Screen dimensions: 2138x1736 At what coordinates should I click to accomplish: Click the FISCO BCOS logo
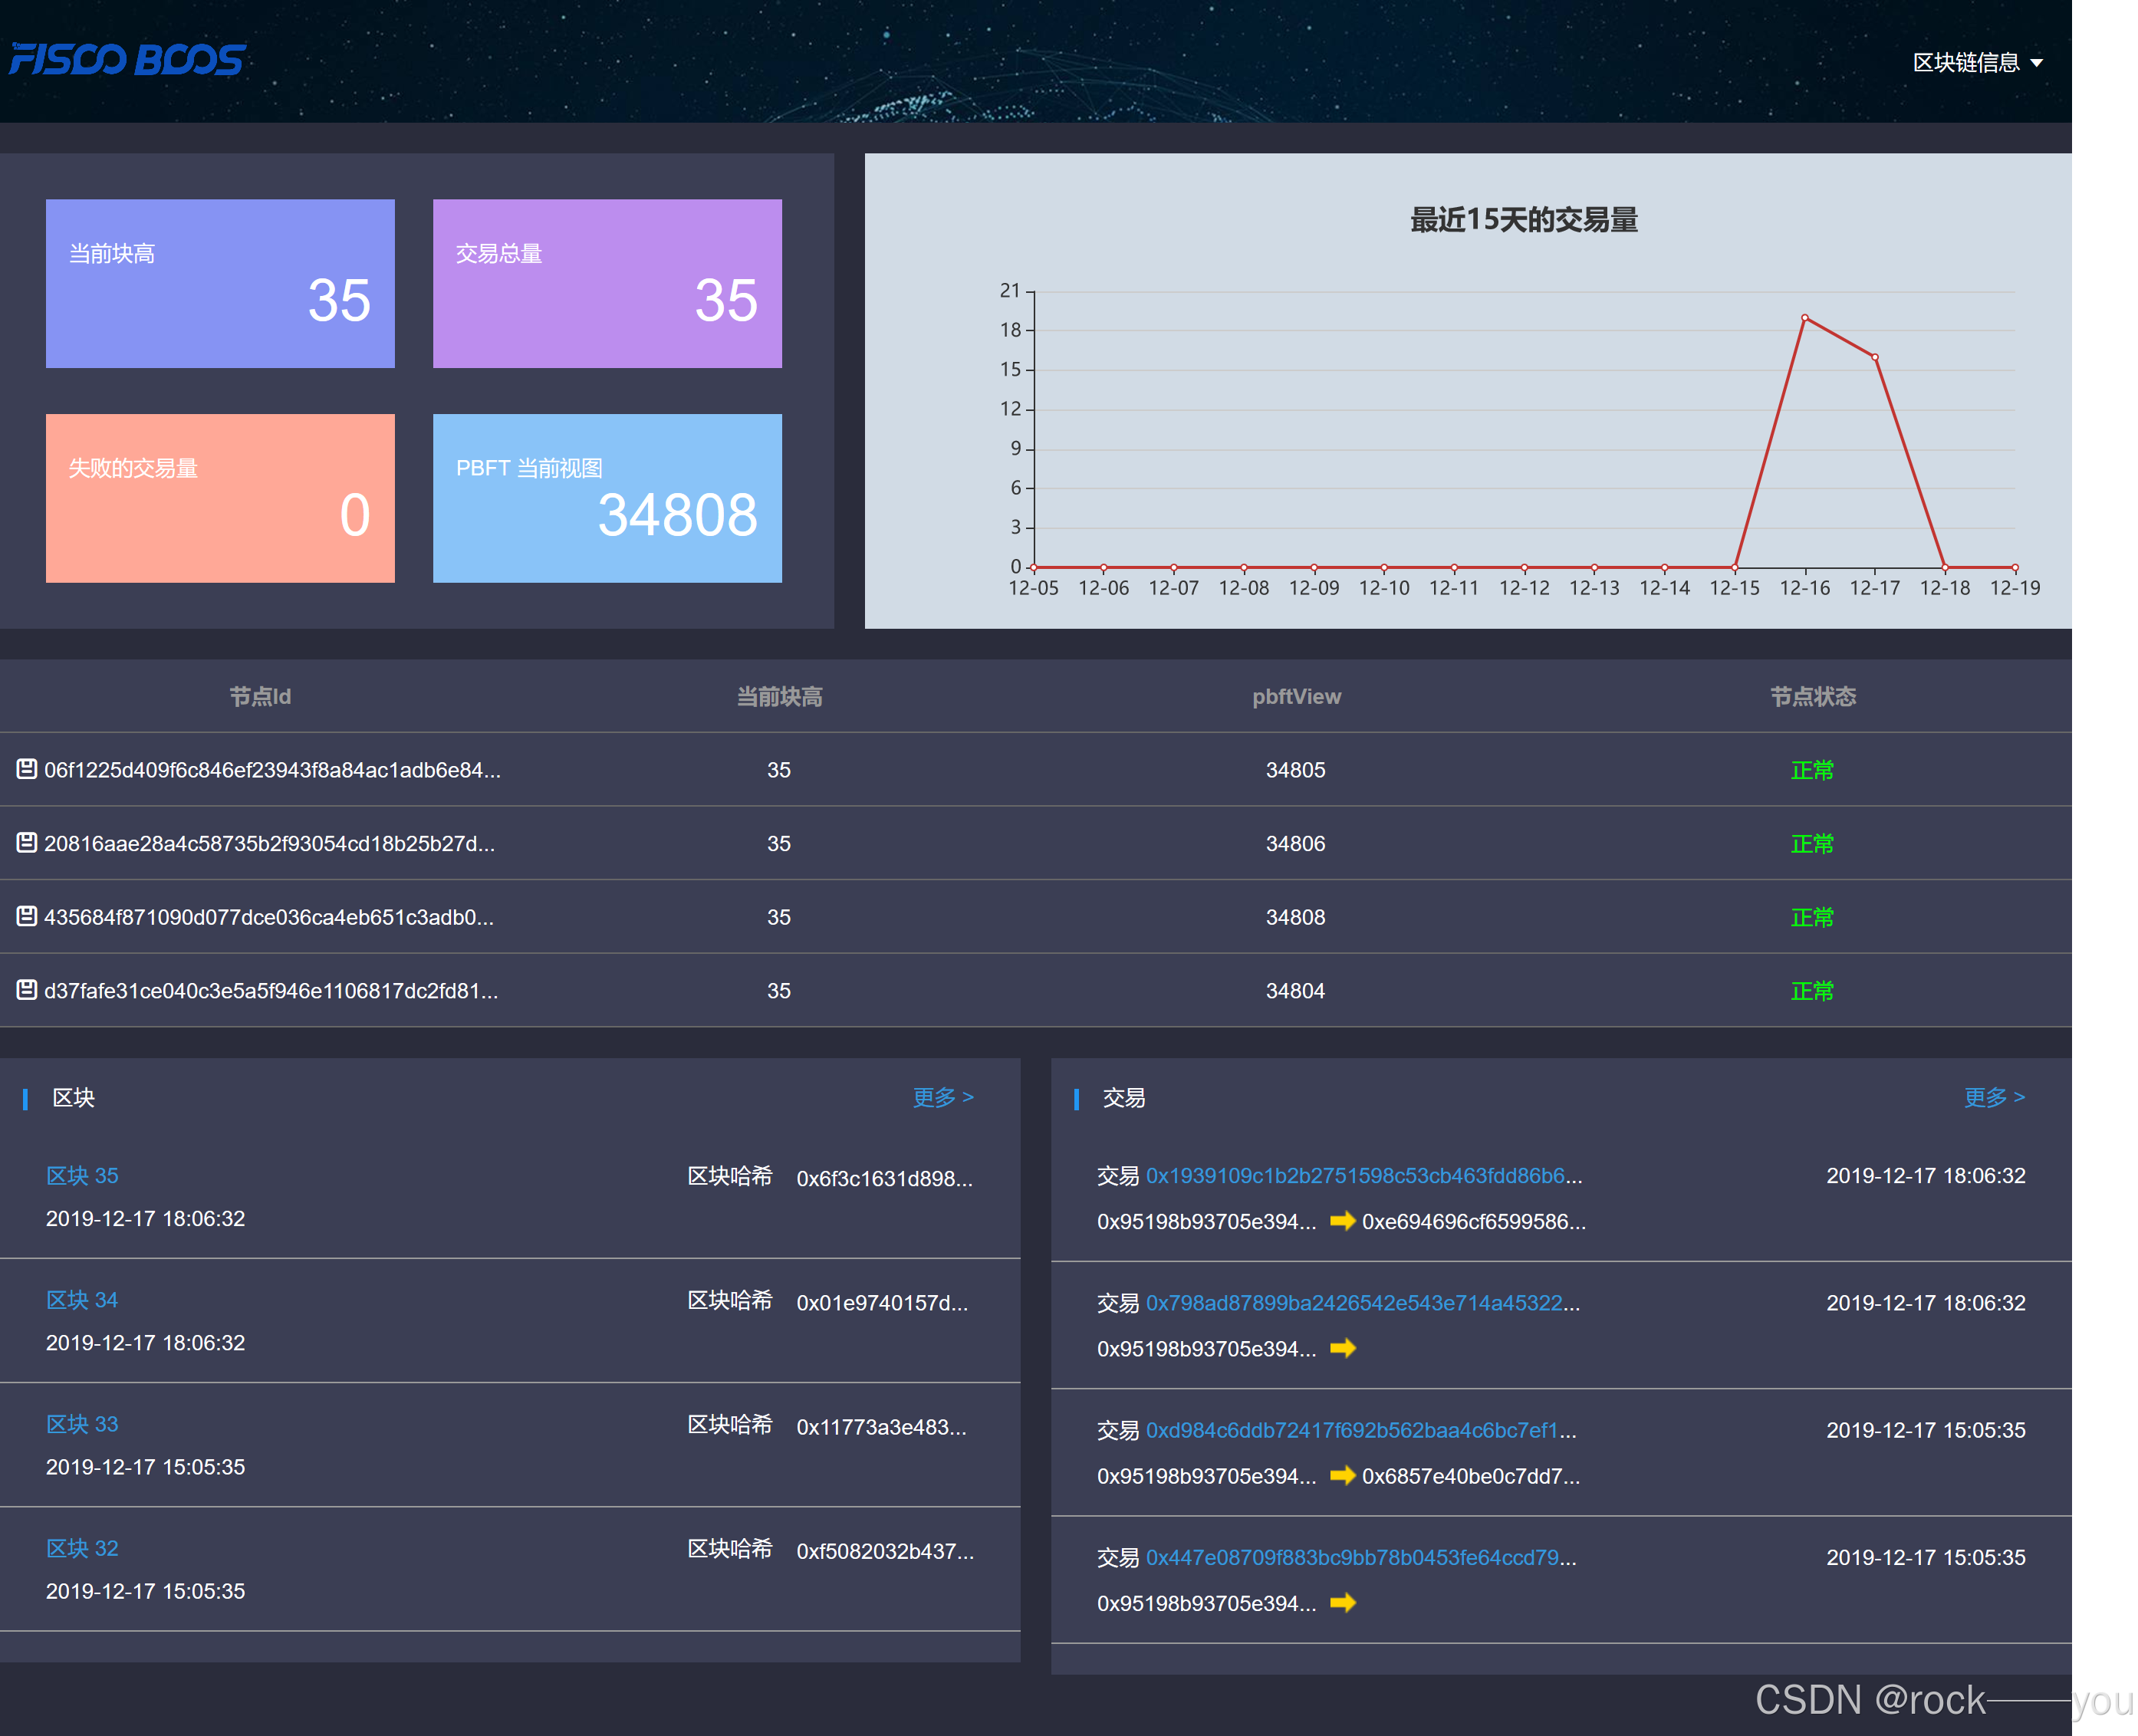[127, 60]
